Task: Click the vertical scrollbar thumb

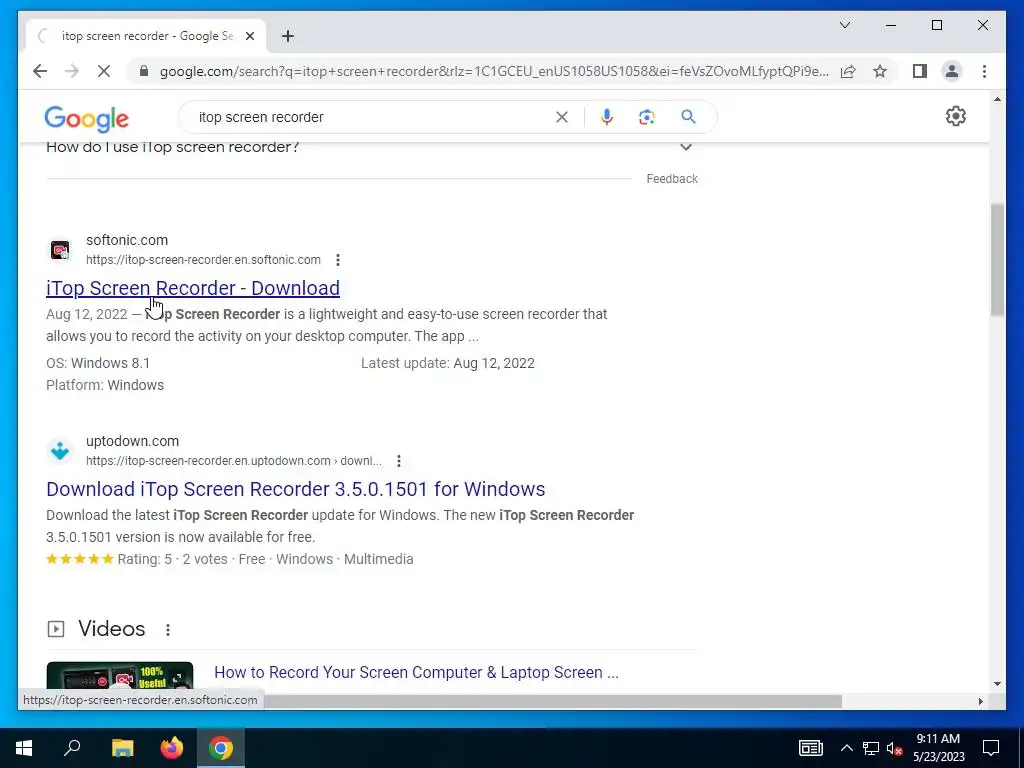Action: tap(997, 260)
